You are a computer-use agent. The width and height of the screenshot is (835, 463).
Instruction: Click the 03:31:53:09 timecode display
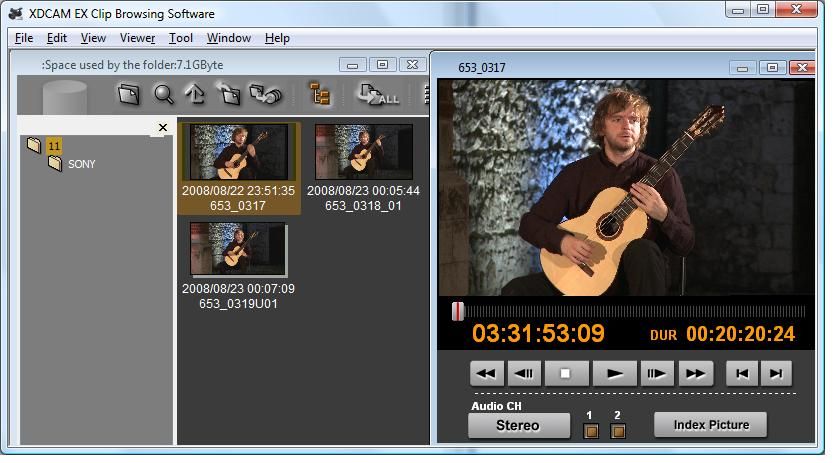(538, 334)
